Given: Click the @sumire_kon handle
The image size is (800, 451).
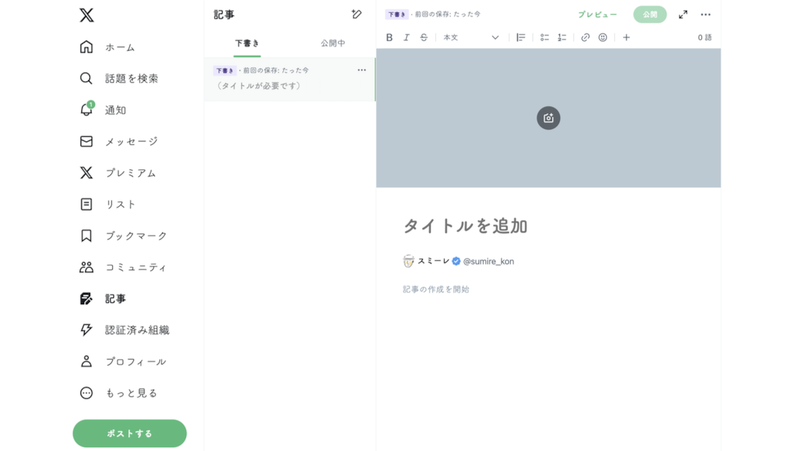Looking at the screenshot, I should (x=488, y=261).
